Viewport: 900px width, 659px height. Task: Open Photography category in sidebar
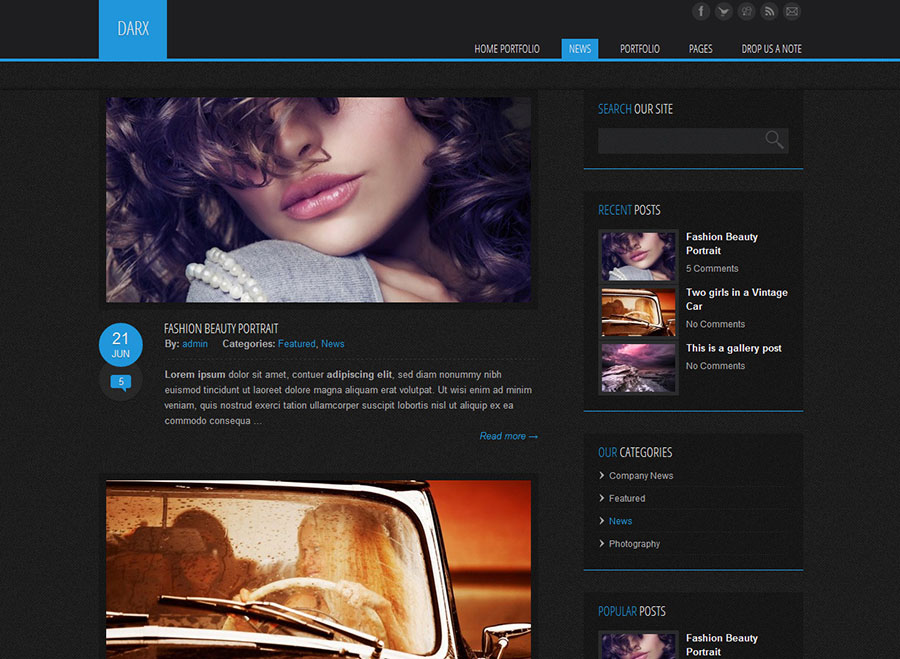pyautogui.click(x=634, y=544)
